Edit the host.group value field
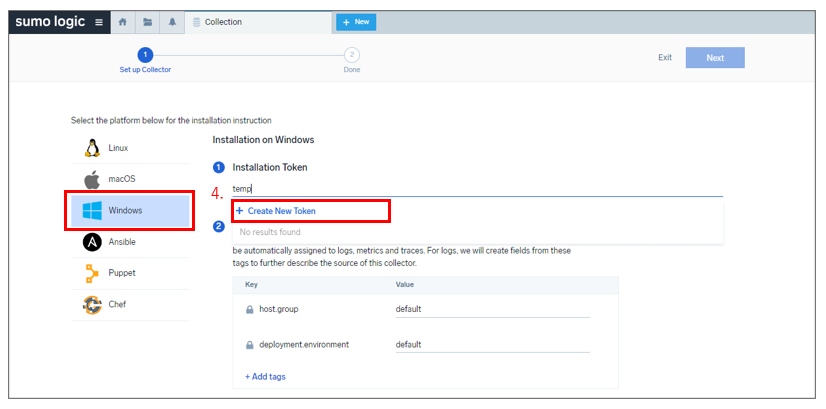The height and width of the screenshot is (409, 826). tap(493, 309)
